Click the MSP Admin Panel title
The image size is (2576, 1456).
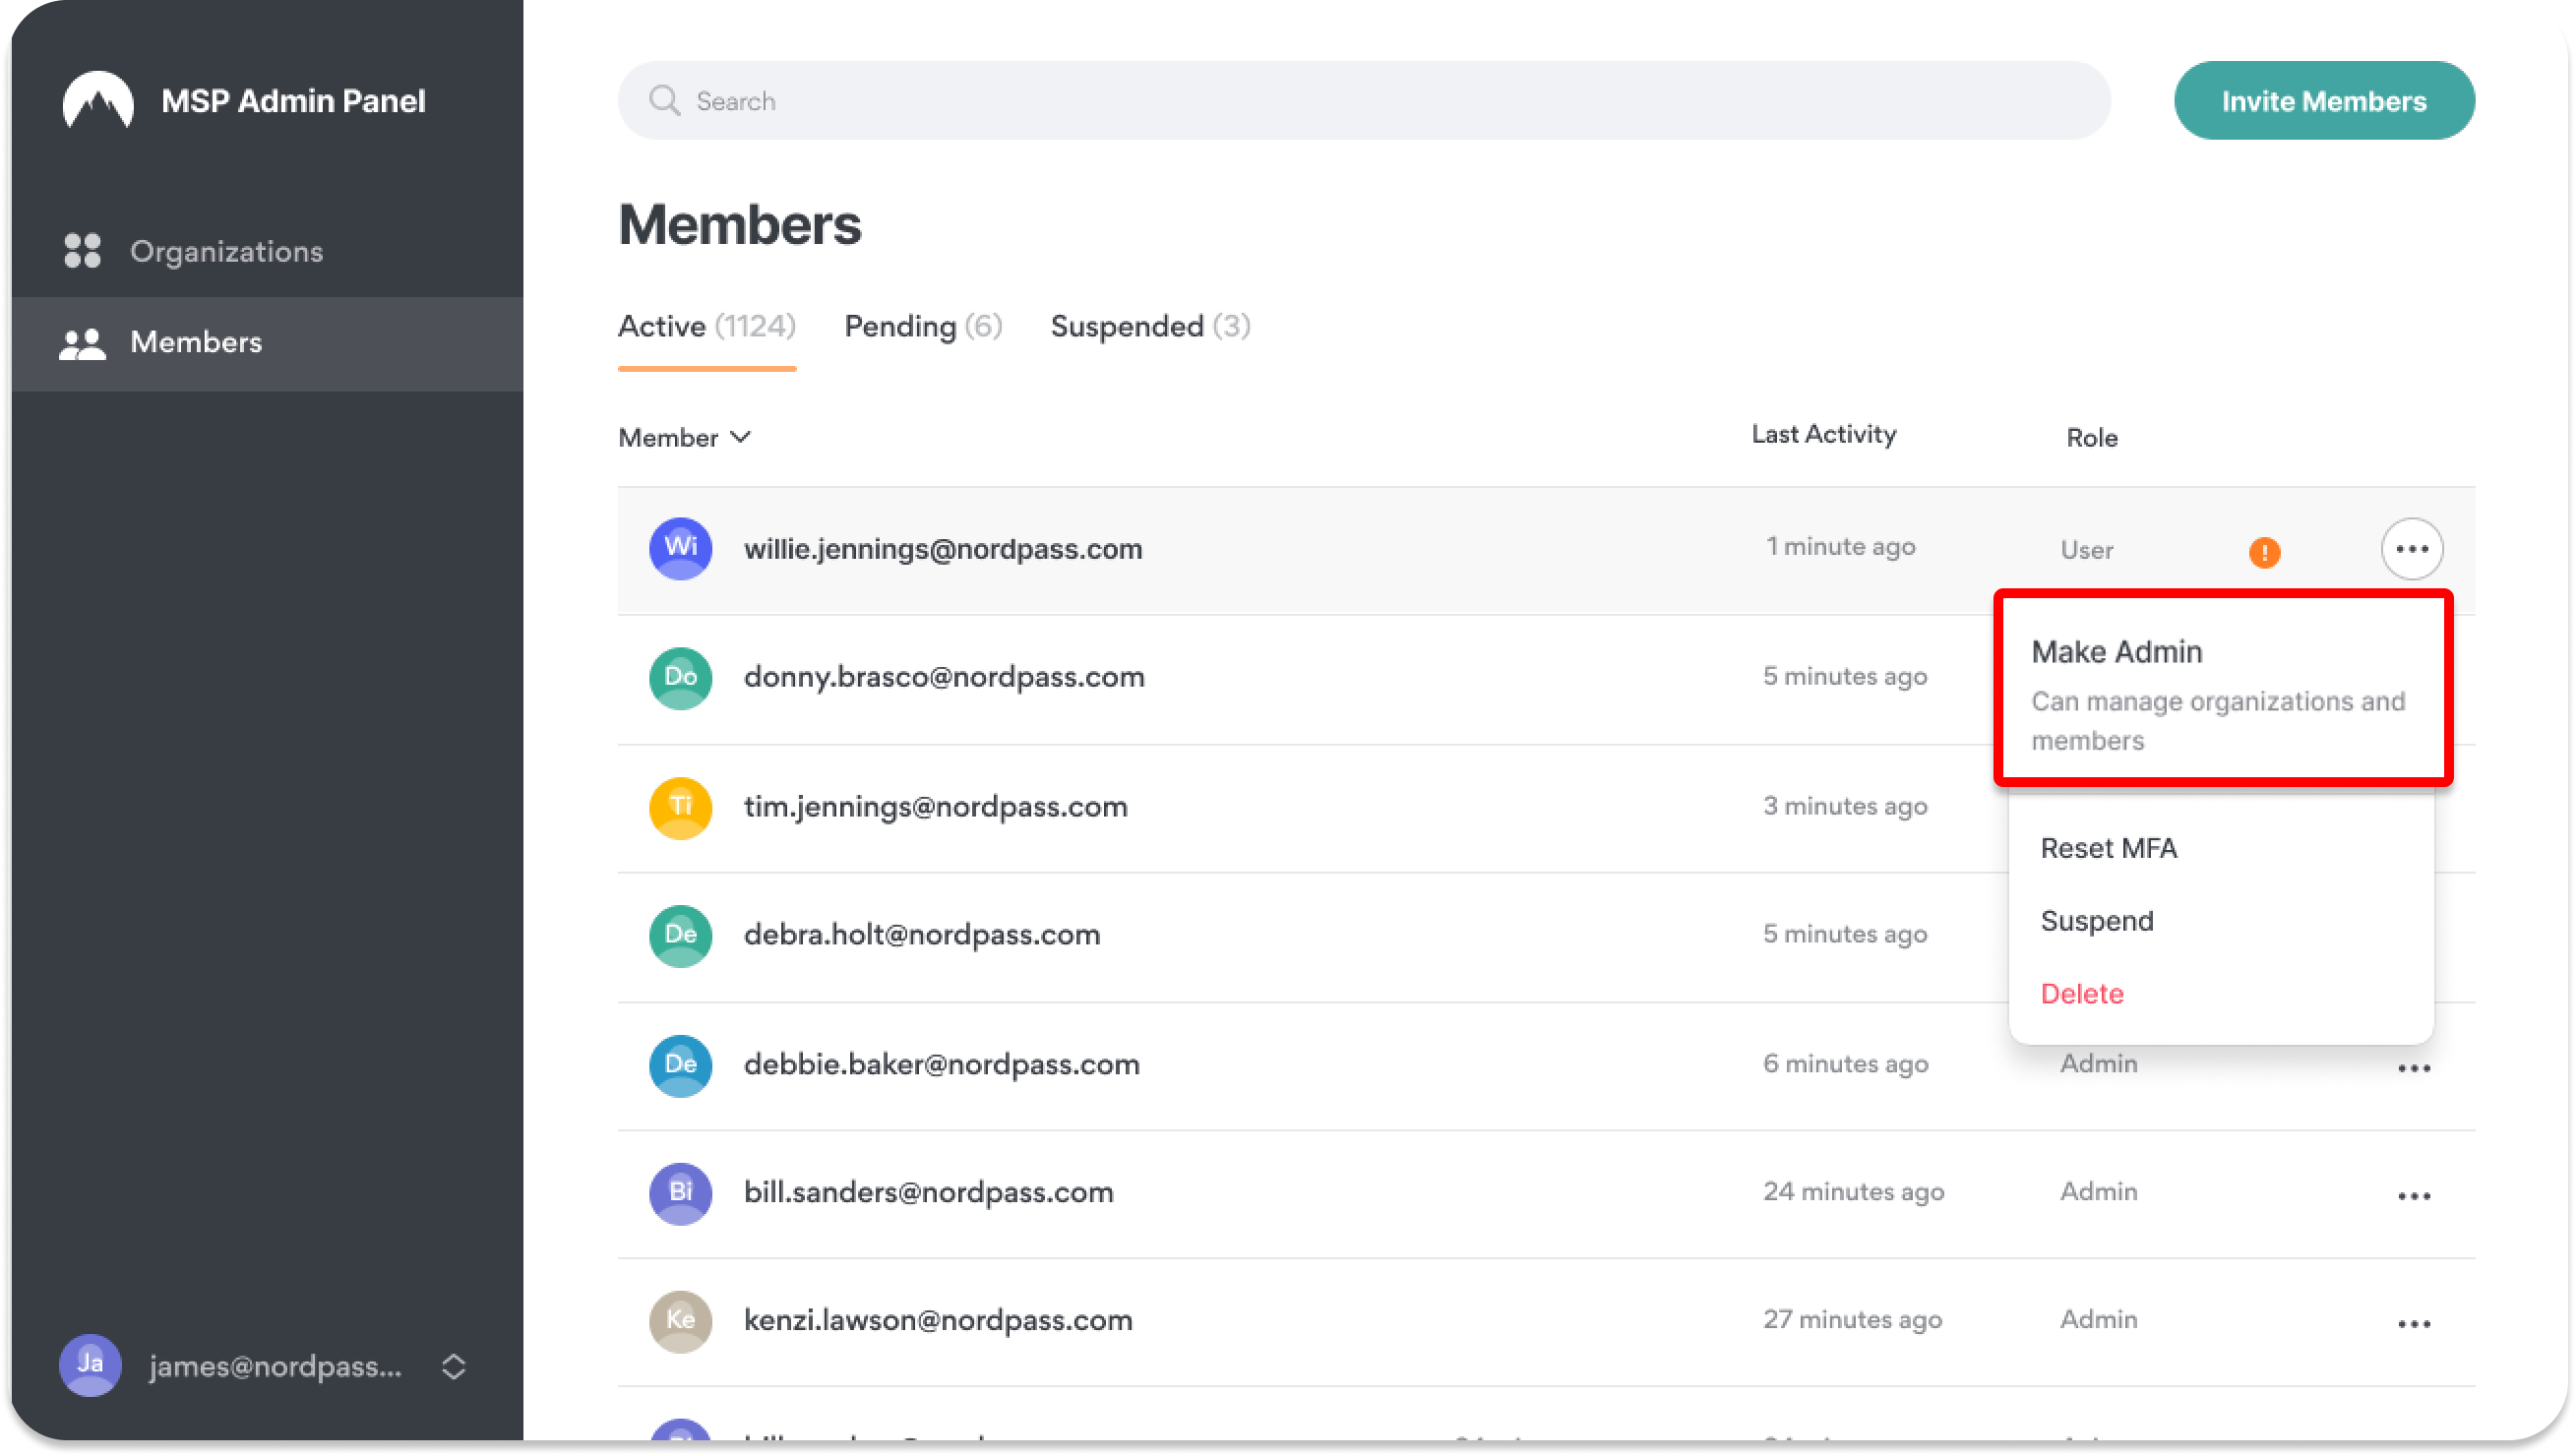tap(293, 100)
